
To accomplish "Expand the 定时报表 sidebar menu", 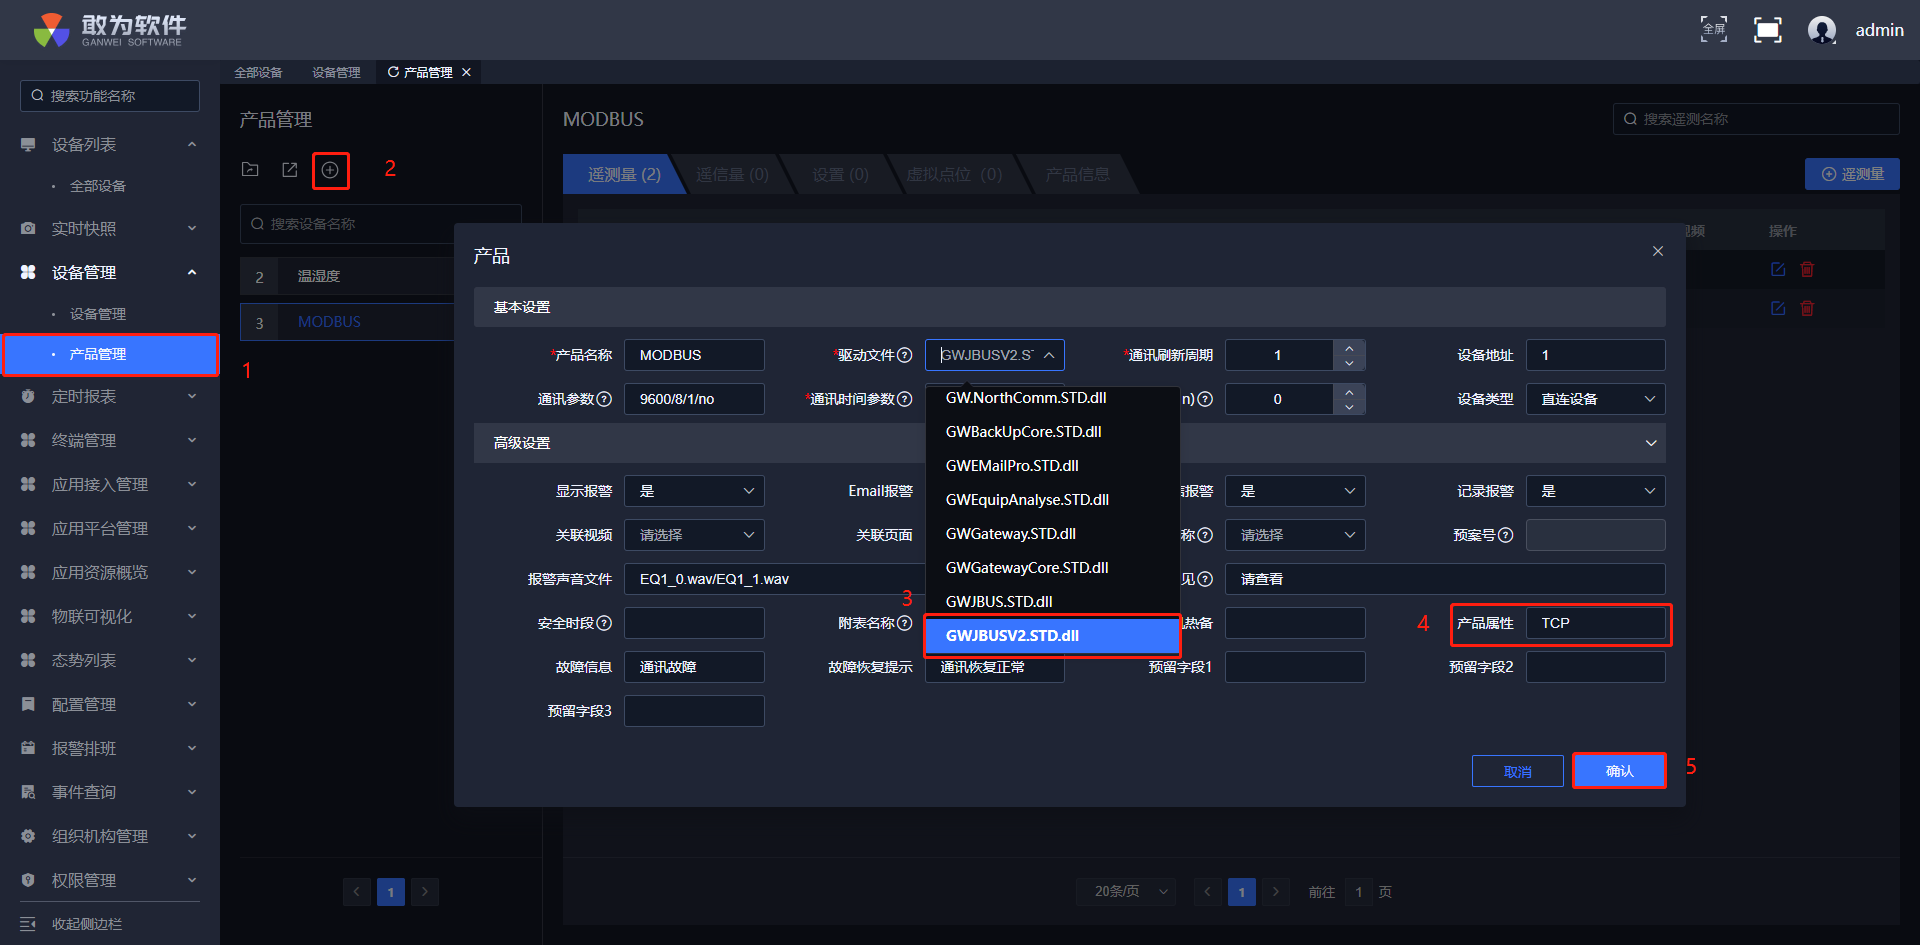I will click(110, 397).
